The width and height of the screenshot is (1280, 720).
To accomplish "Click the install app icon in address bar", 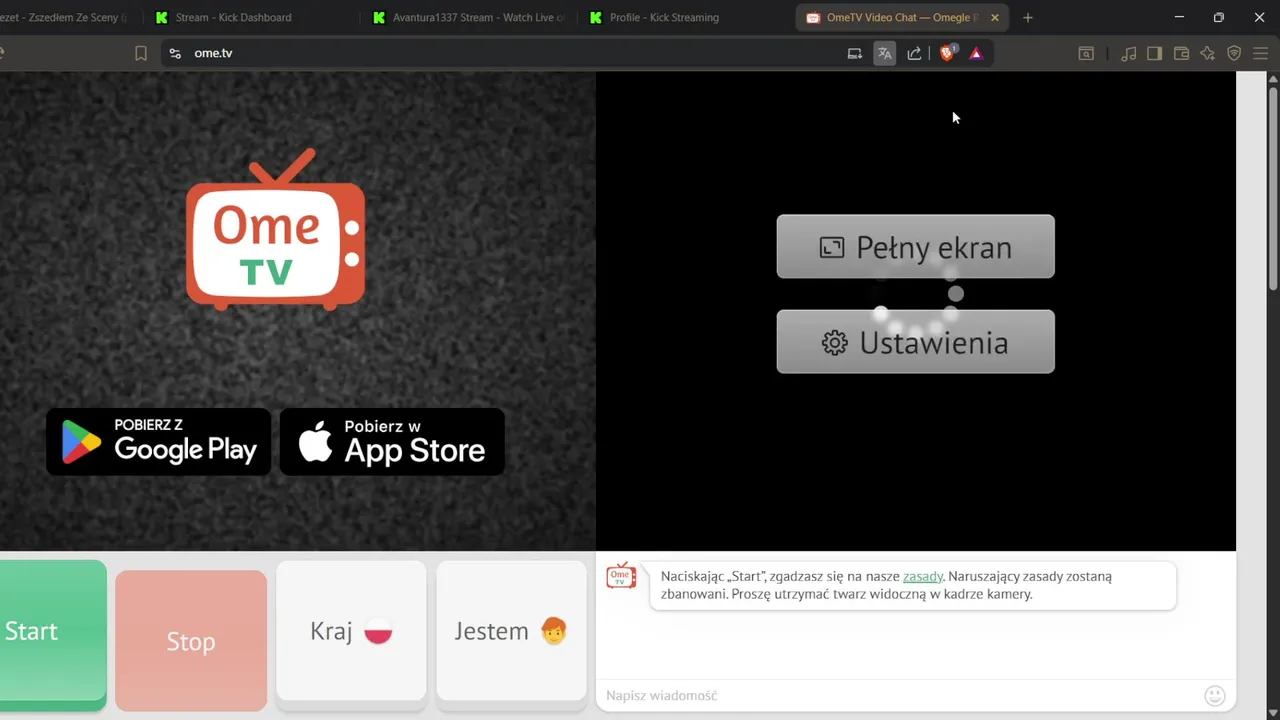I will pyautogui.click(x=855, y=54).
